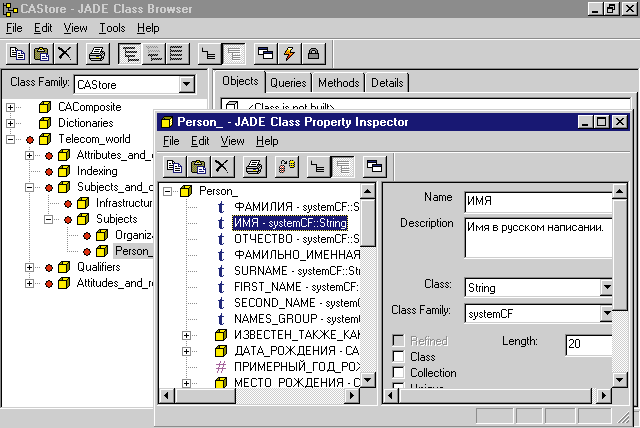Collapse the Subjects tree node
This screenshot has width=640, height=428.
coord(48,220)
